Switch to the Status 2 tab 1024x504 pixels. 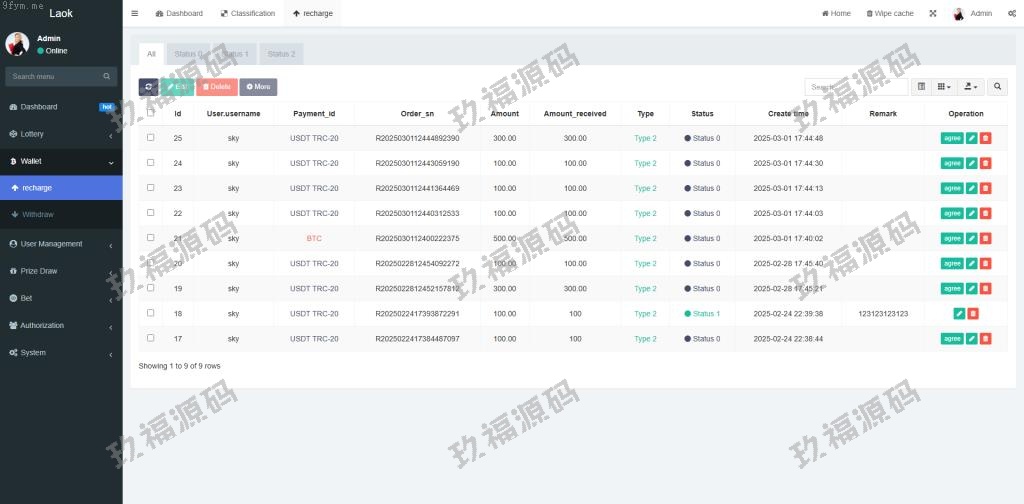coord(281,54)
